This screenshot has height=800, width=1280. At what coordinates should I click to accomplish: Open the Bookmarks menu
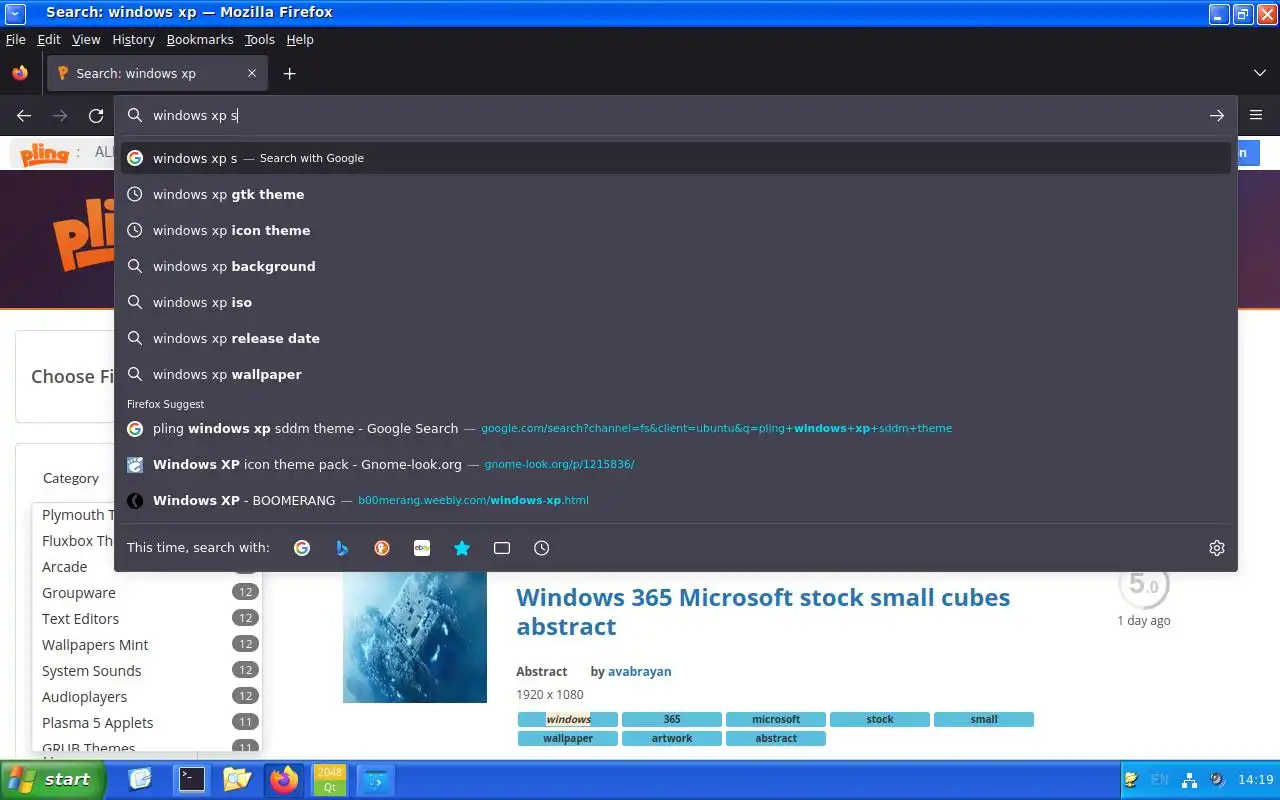pos(200,40)
